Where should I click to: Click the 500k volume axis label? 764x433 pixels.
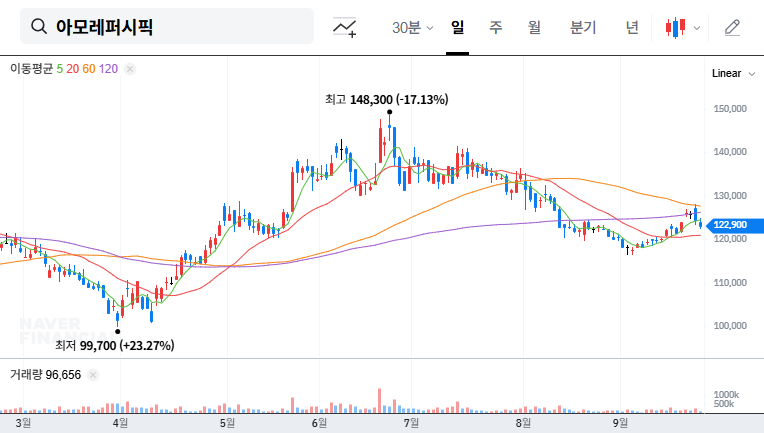coord(724,404)
